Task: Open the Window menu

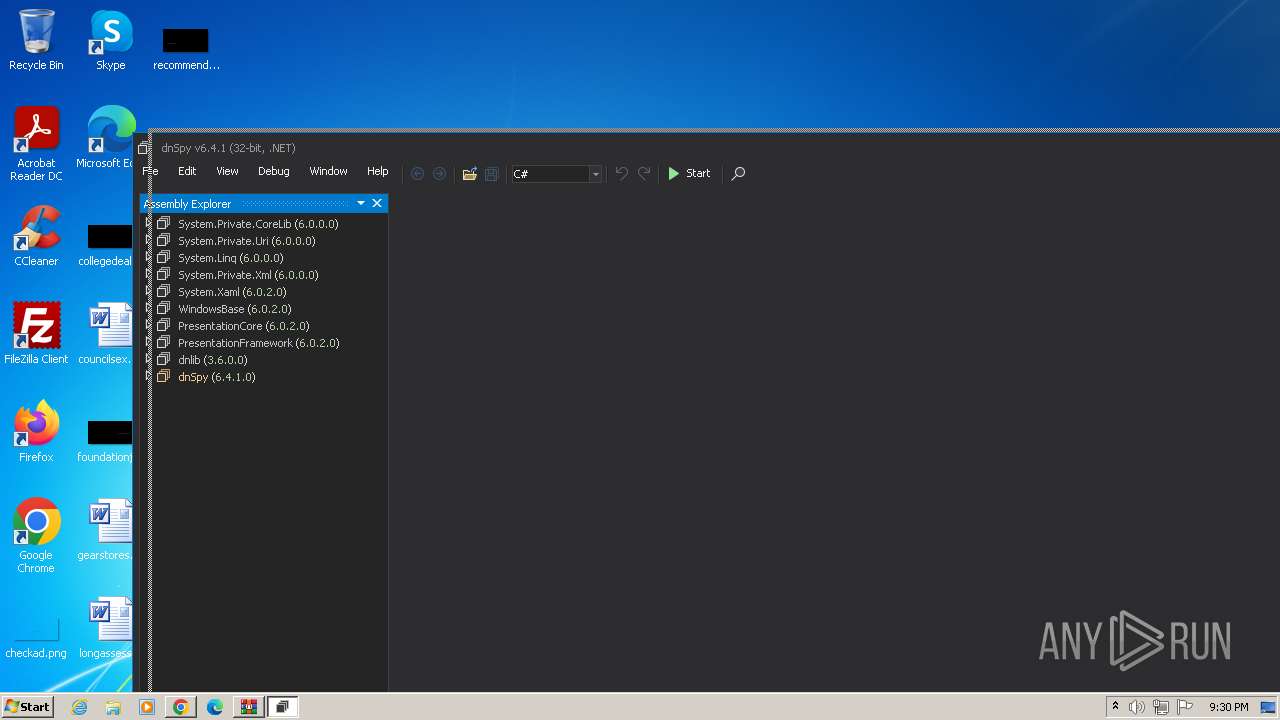Action: pyautogui.click(x=328, y=171)
